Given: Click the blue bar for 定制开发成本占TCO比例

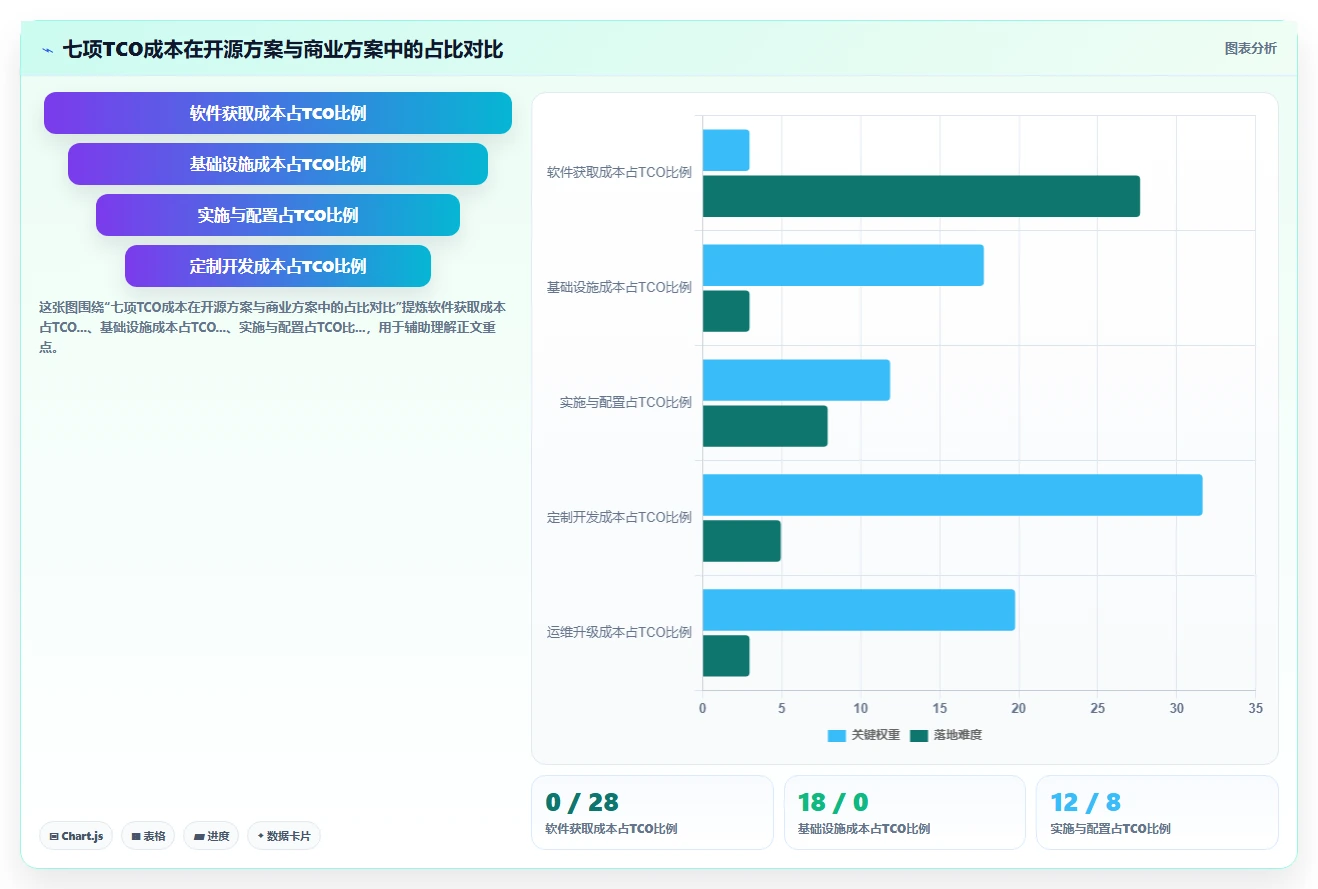Looking at the screenshot, I should 952,495.
